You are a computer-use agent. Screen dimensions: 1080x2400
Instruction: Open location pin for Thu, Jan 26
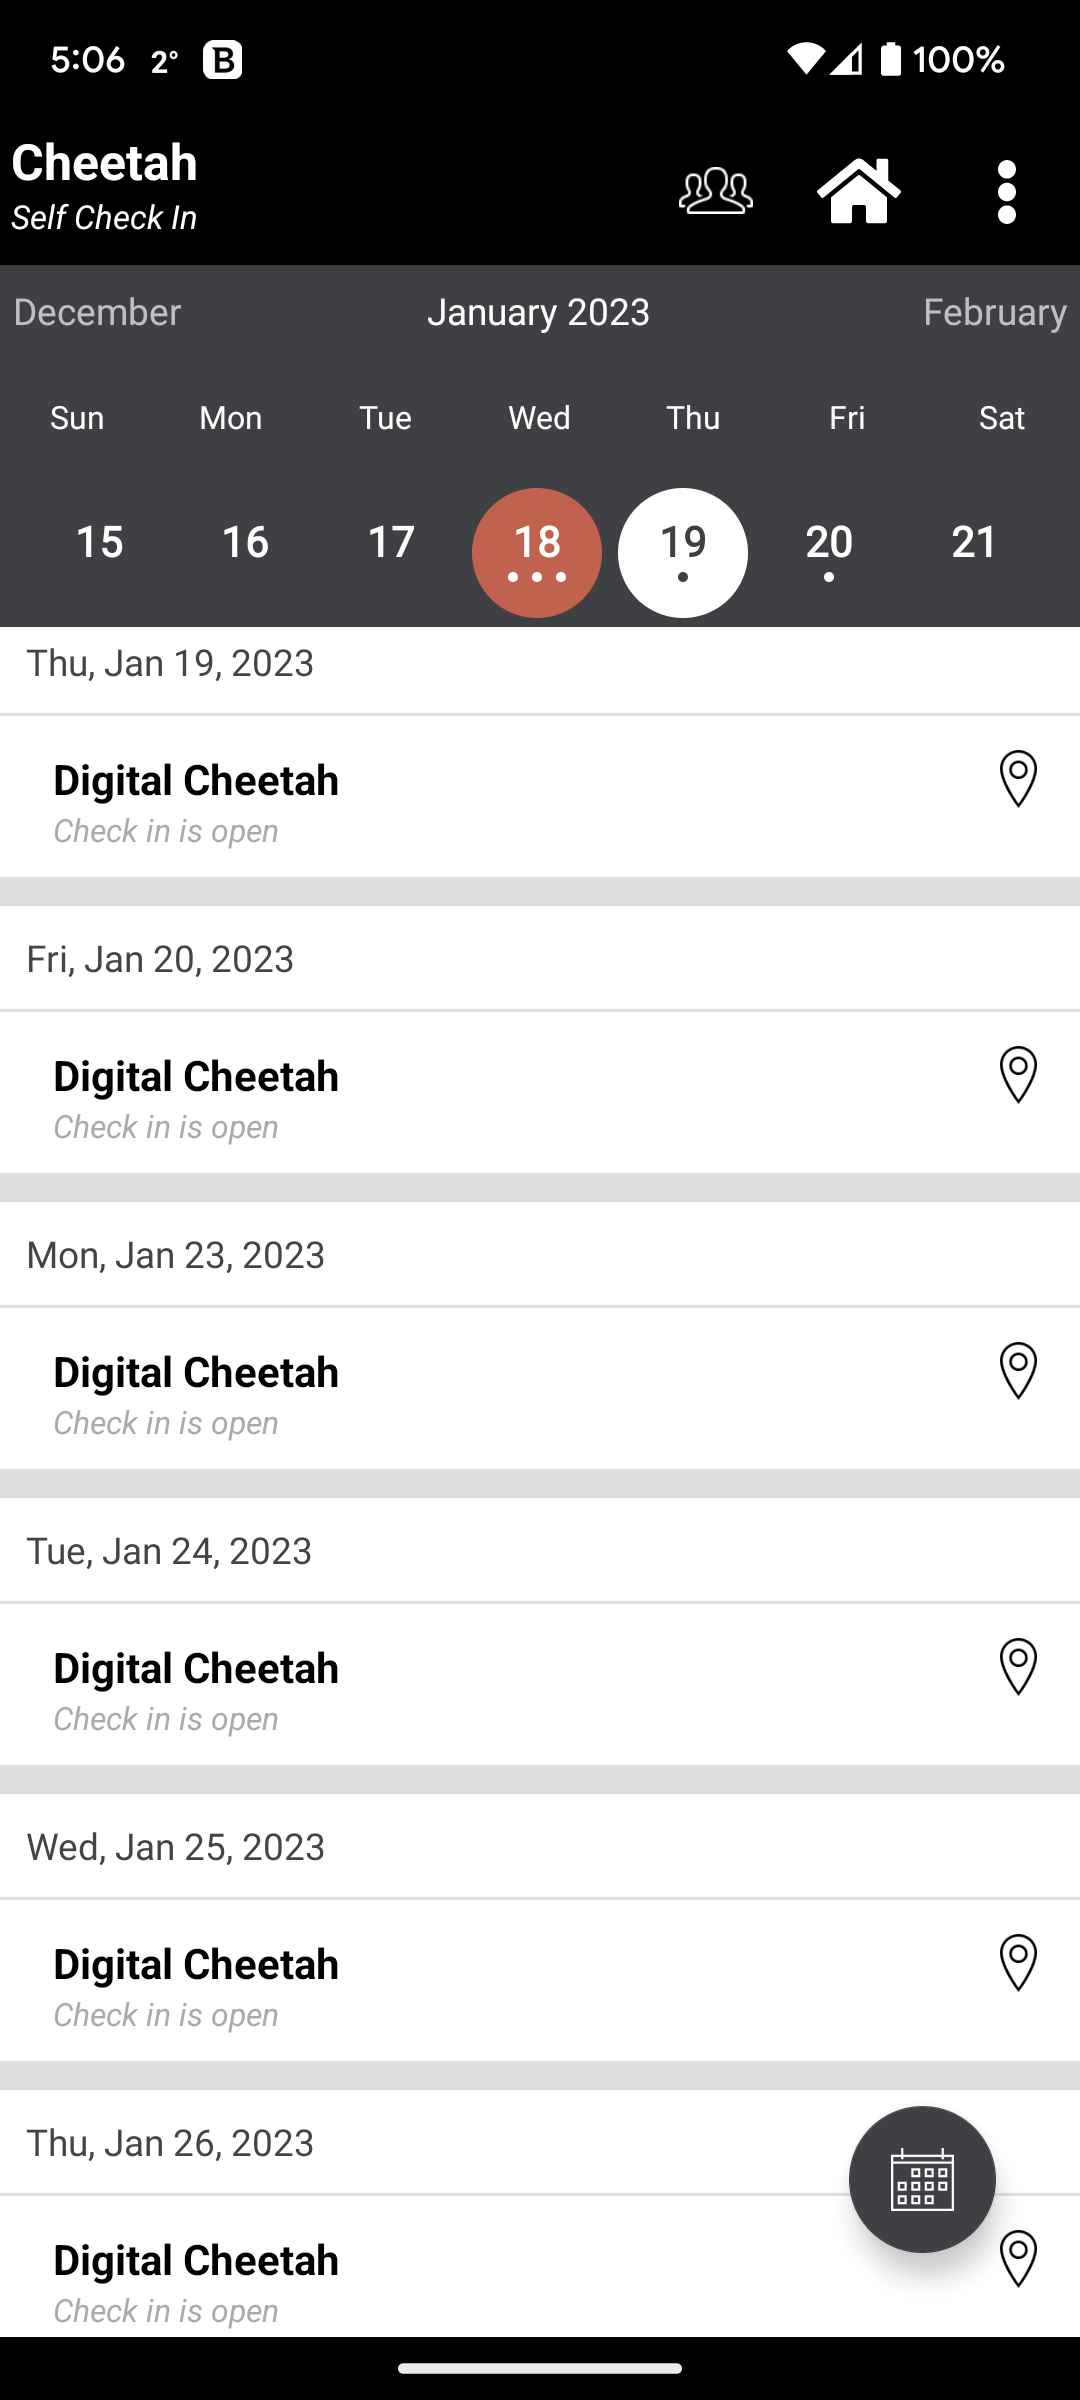[1018, 2259]
